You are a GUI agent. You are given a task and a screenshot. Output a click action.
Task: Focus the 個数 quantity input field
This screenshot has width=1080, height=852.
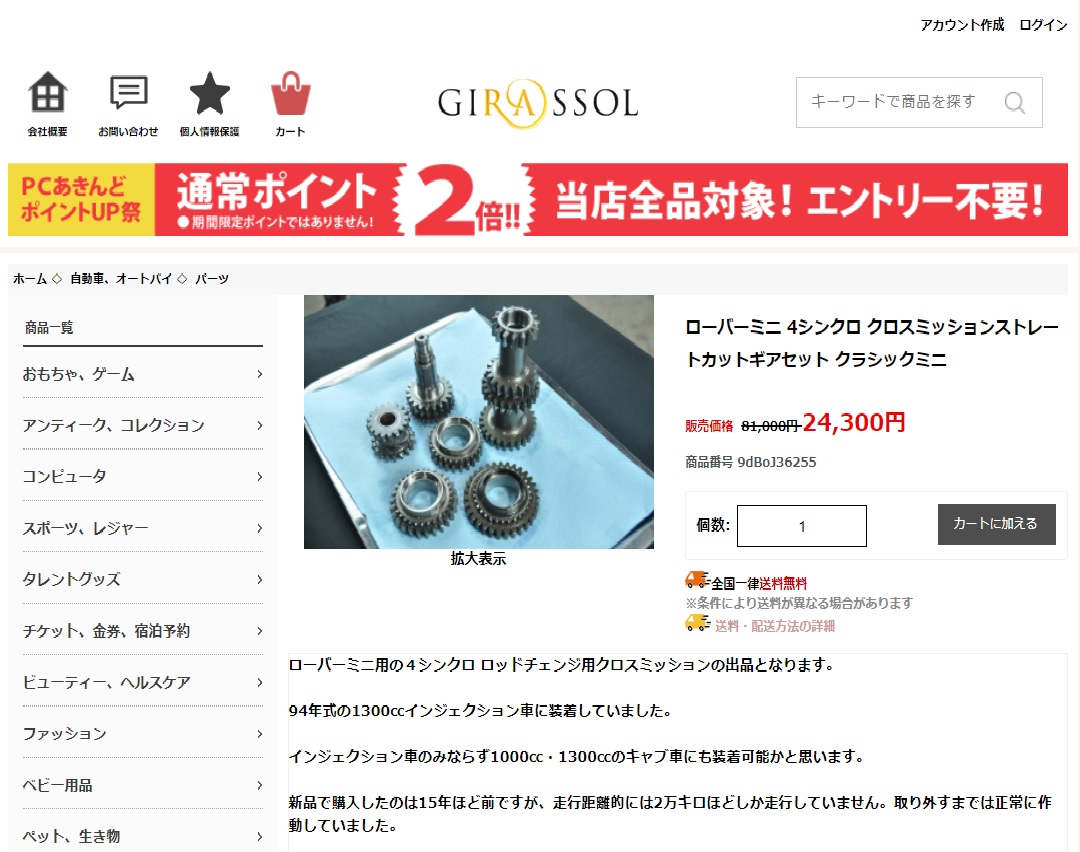coord(802,526)
